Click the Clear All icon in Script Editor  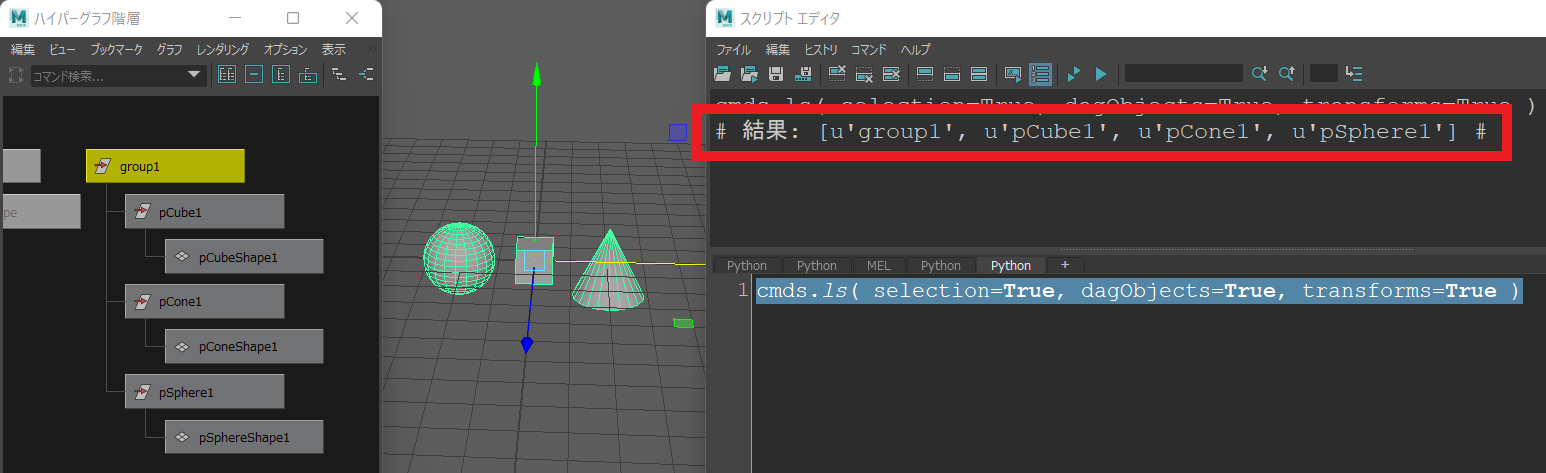point(892,73)
